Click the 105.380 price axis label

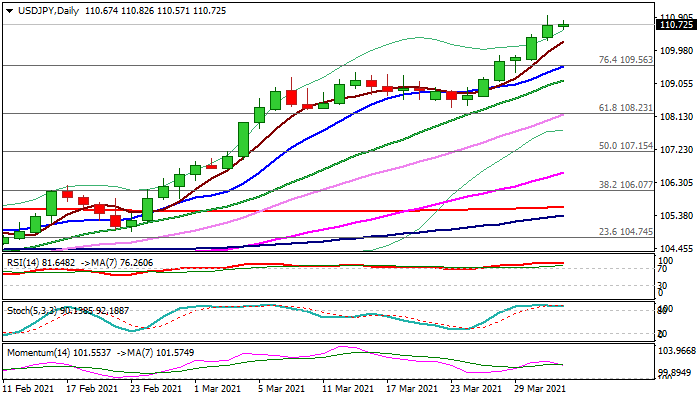[676, 216]
